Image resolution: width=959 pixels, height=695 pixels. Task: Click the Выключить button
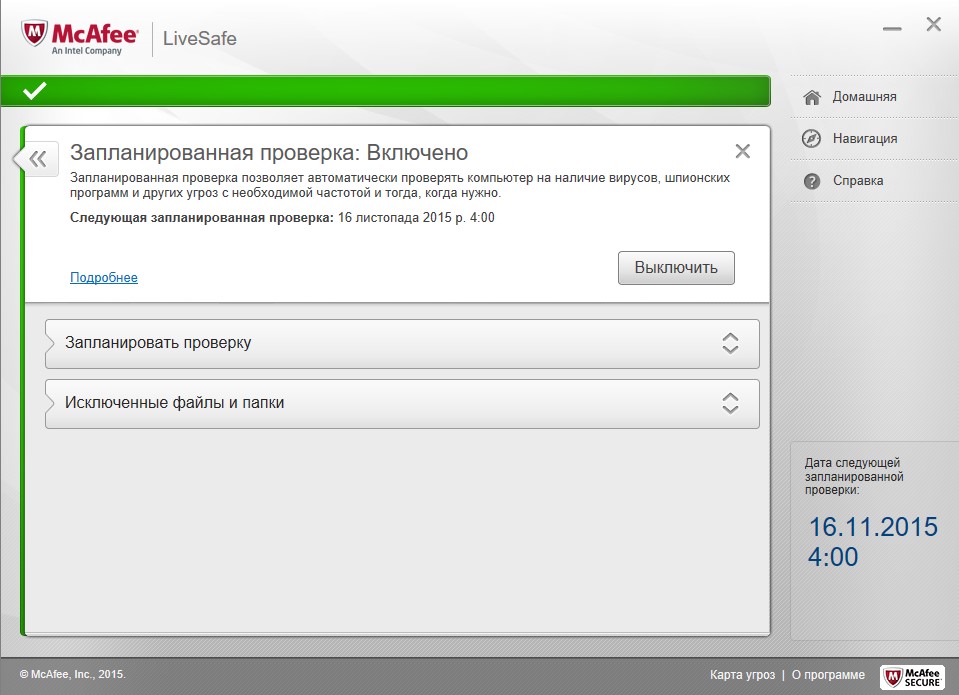676,268
